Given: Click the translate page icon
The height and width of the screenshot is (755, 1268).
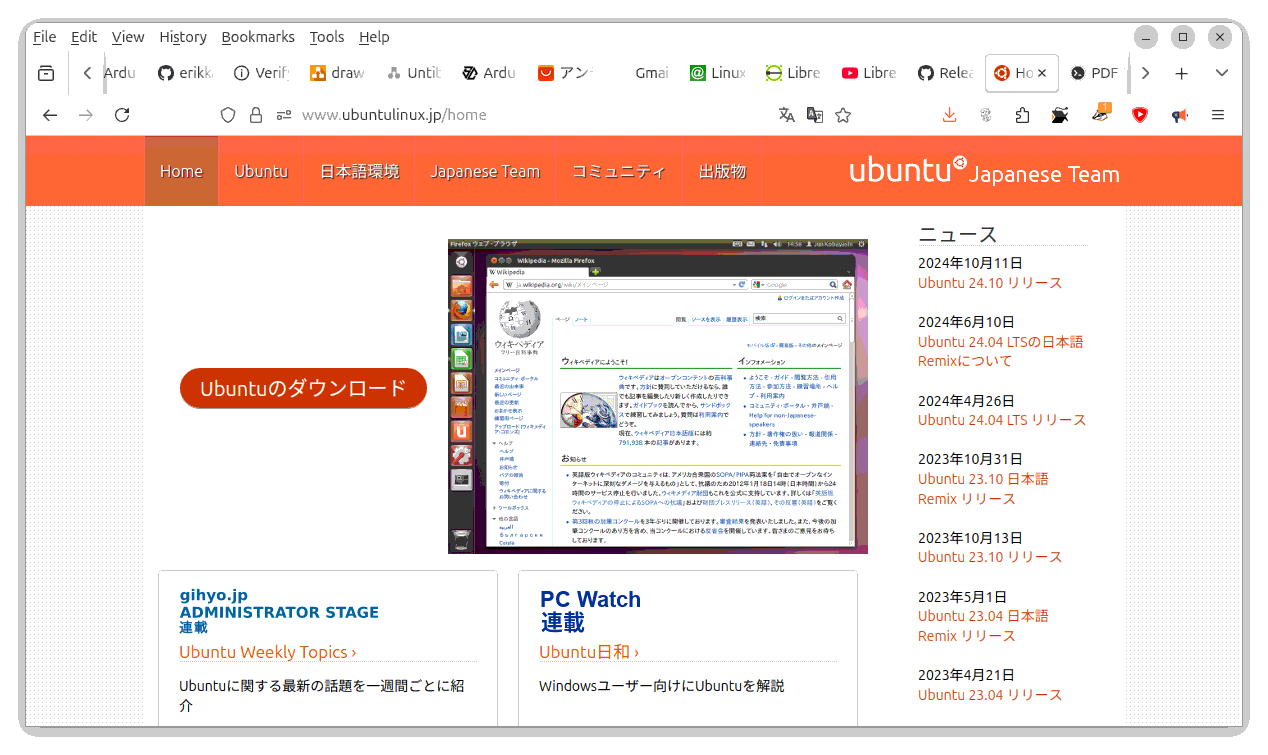Looking at the screenshot, I should (x=787, y=115).
